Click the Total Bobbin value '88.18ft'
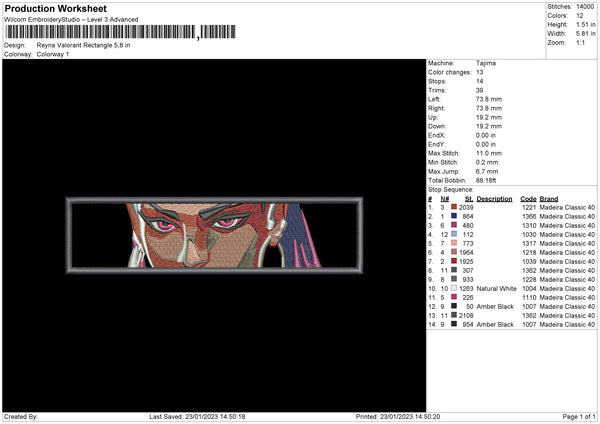 pyautogui.click(x=486, y=180)
